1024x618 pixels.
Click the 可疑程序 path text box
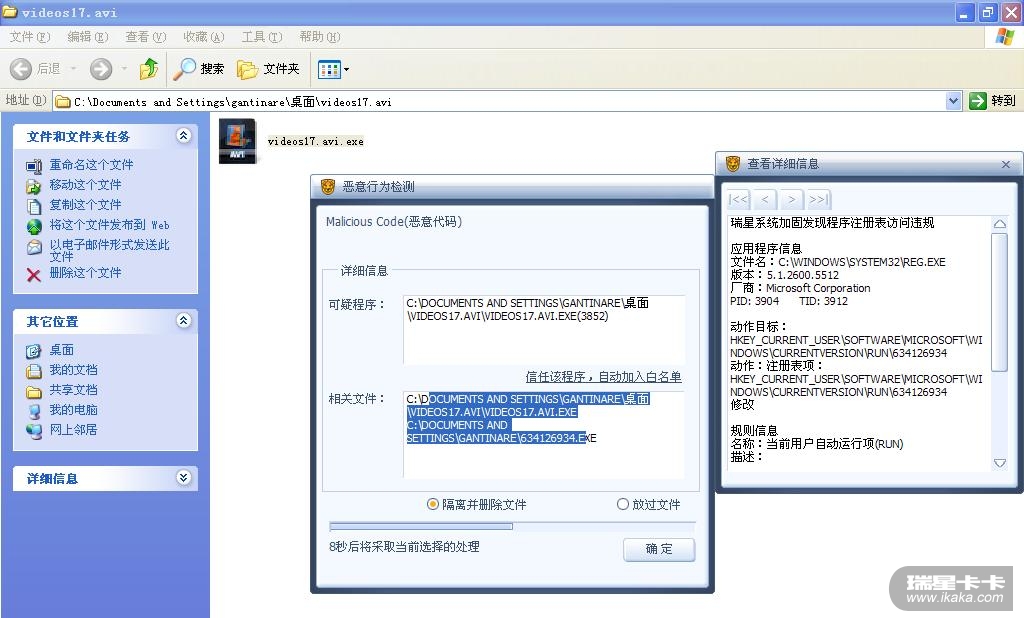tap(543, 329)
